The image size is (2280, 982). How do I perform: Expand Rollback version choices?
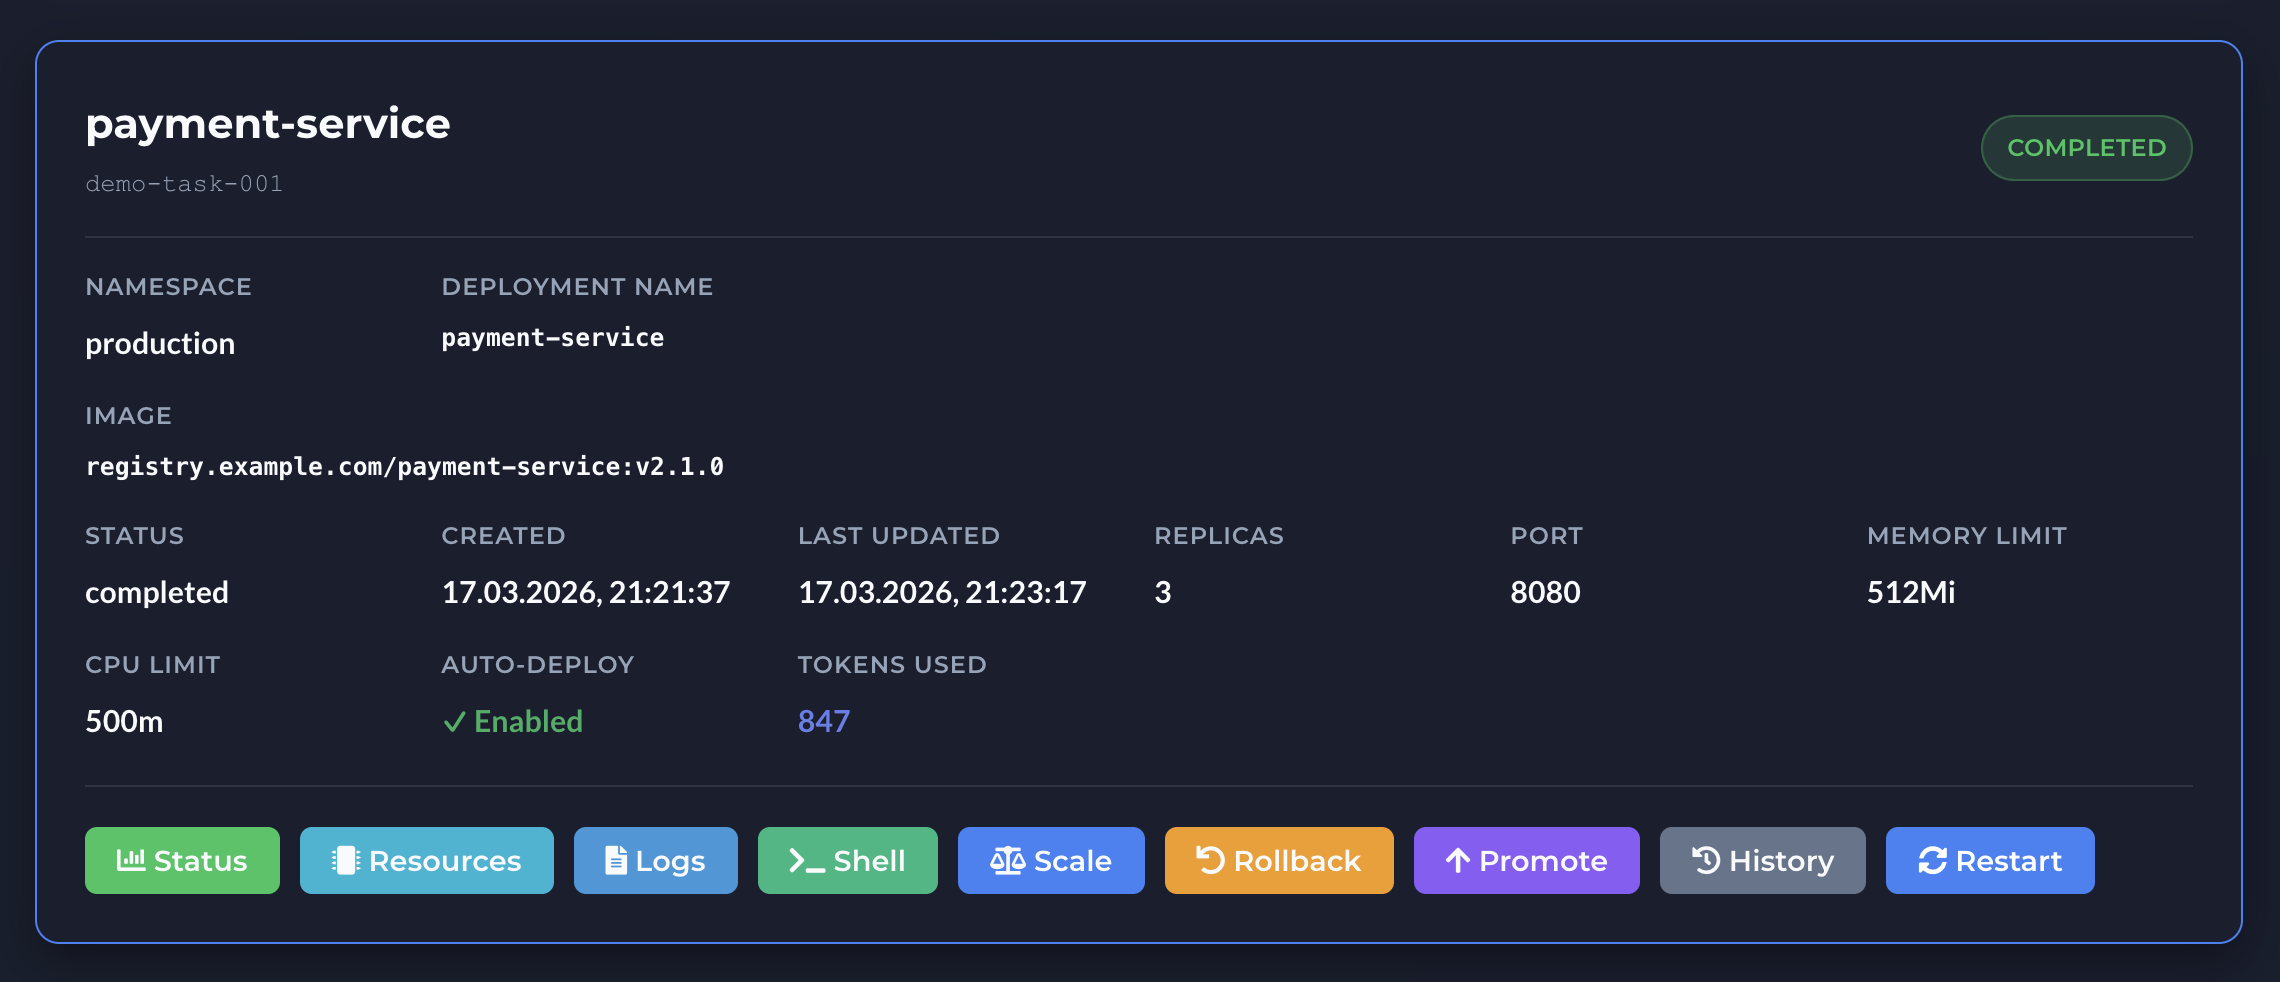click(x=1278, y=859)
